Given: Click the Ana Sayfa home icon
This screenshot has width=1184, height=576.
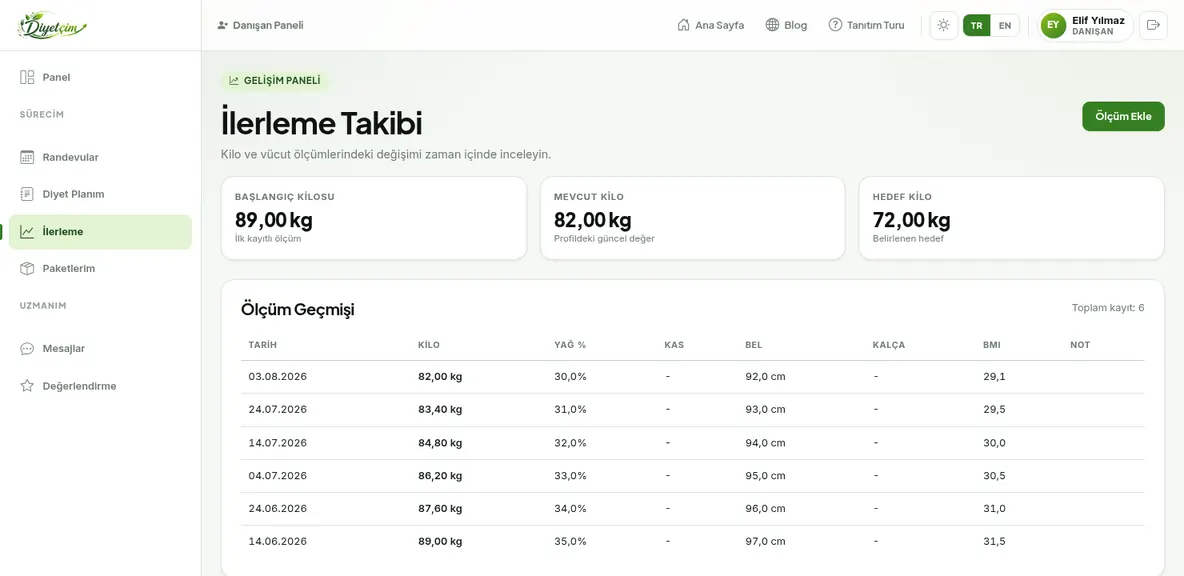Looking at the screenshot, I should [x=683, y=25].
